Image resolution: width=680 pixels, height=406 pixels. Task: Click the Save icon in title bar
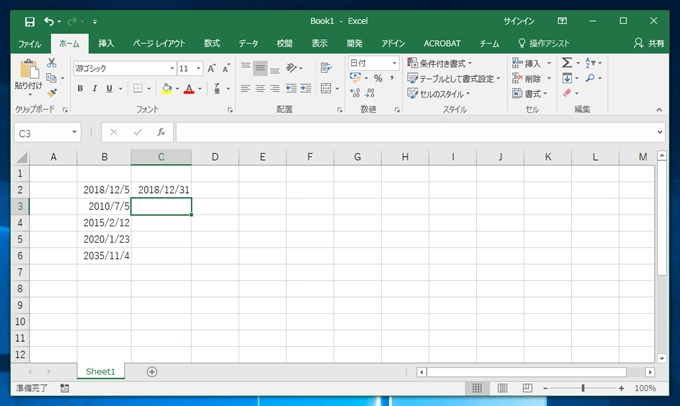pos(29,21)
